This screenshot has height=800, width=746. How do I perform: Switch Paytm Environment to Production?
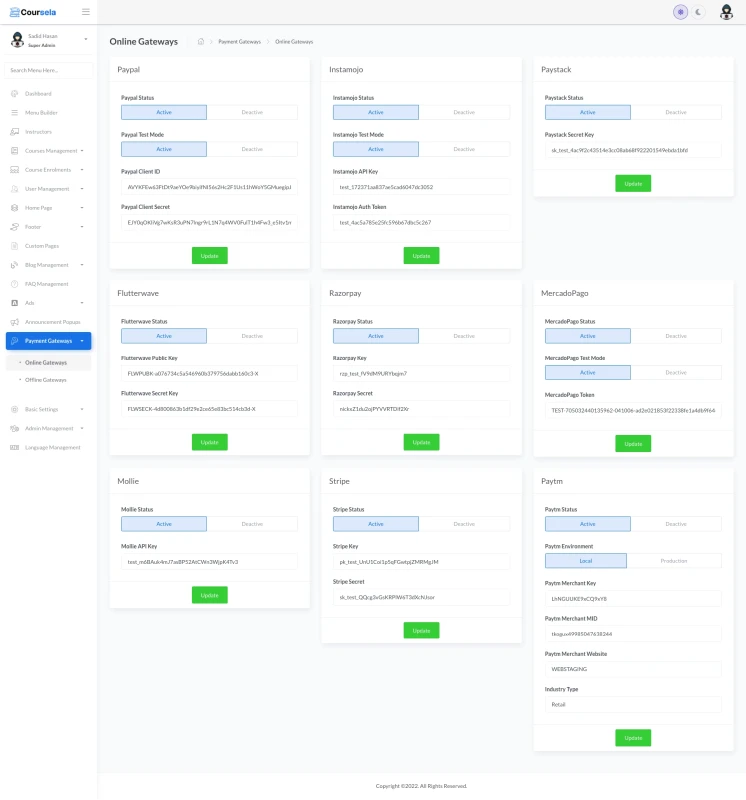click(x=675, y=561)
